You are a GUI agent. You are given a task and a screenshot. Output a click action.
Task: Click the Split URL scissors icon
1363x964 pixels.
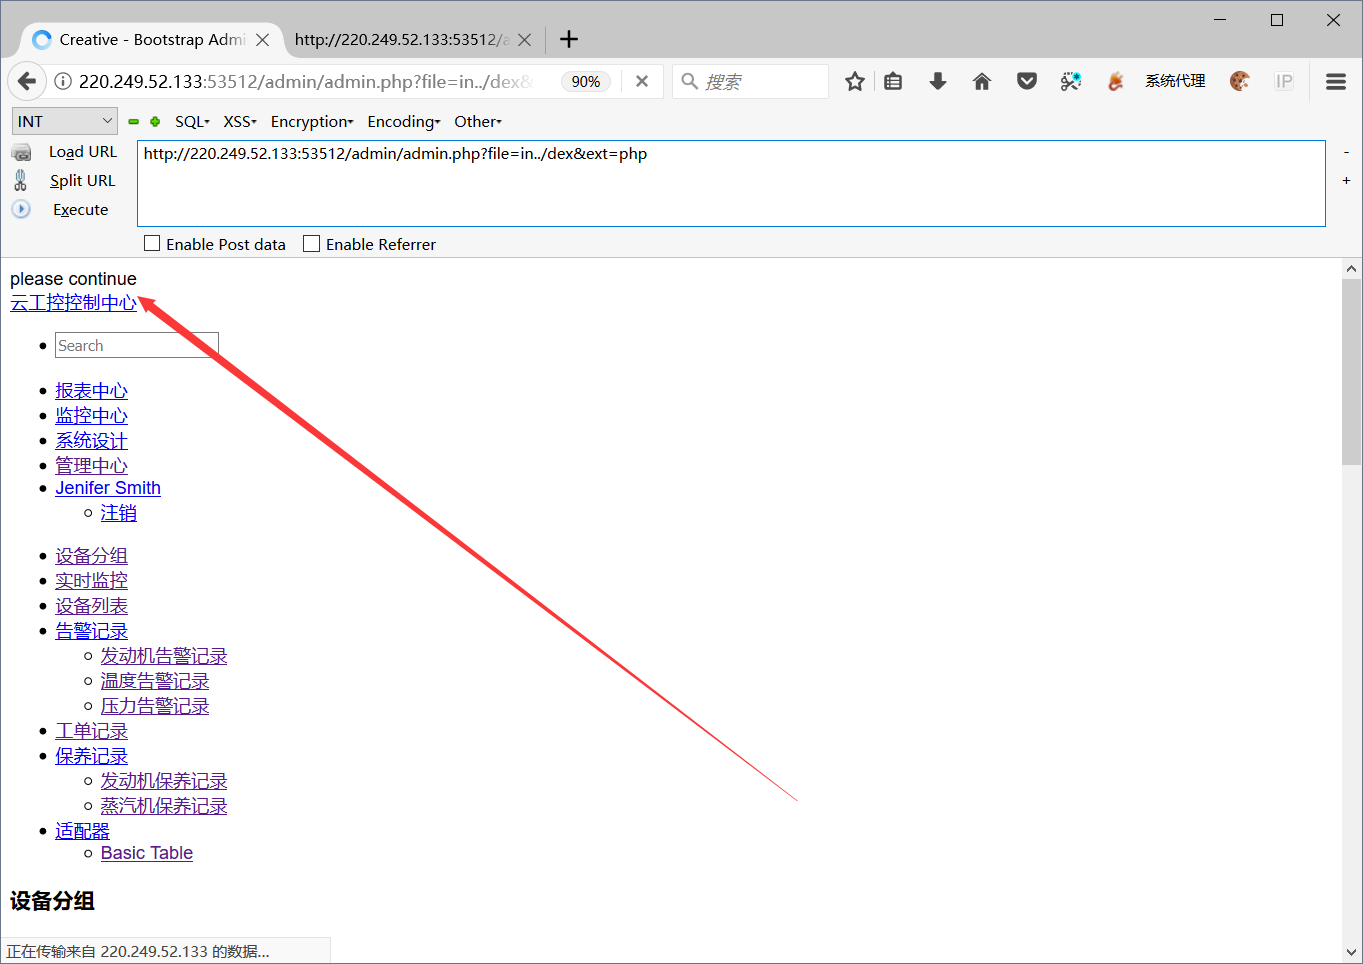point(21,180)
